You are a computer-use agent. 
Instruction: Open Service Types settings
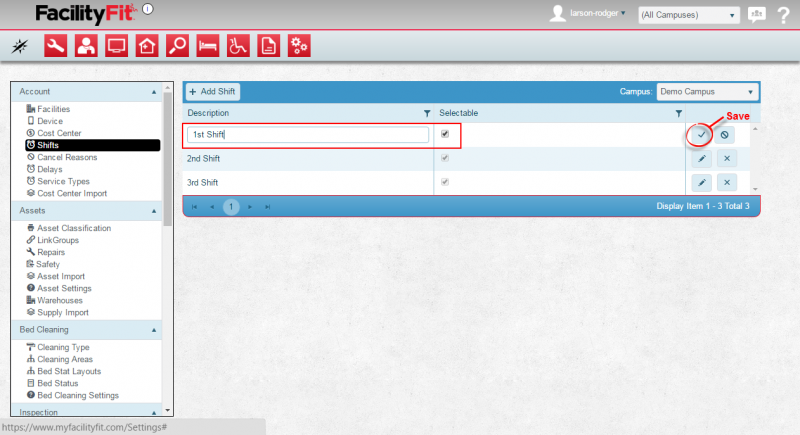58,182
